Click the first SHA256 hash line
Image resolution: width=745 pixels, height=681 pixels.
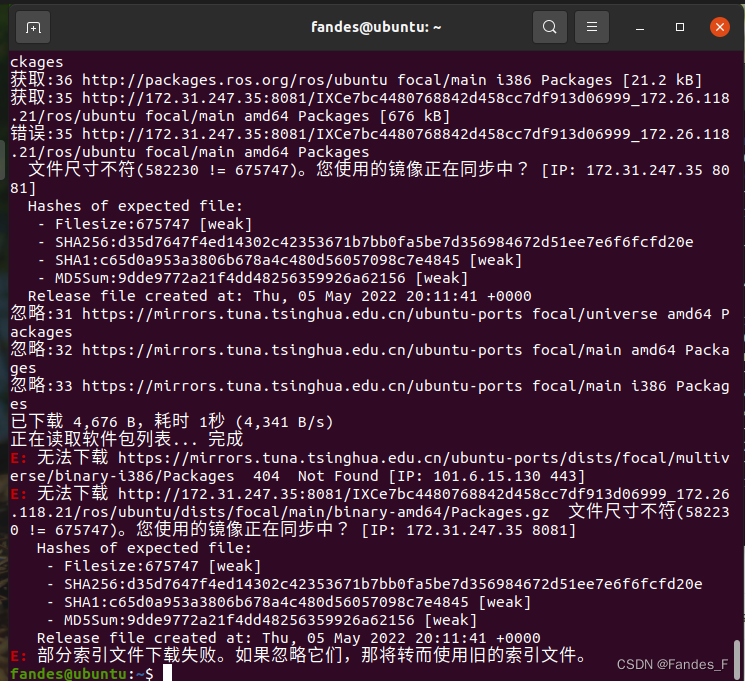click(365, 242)
